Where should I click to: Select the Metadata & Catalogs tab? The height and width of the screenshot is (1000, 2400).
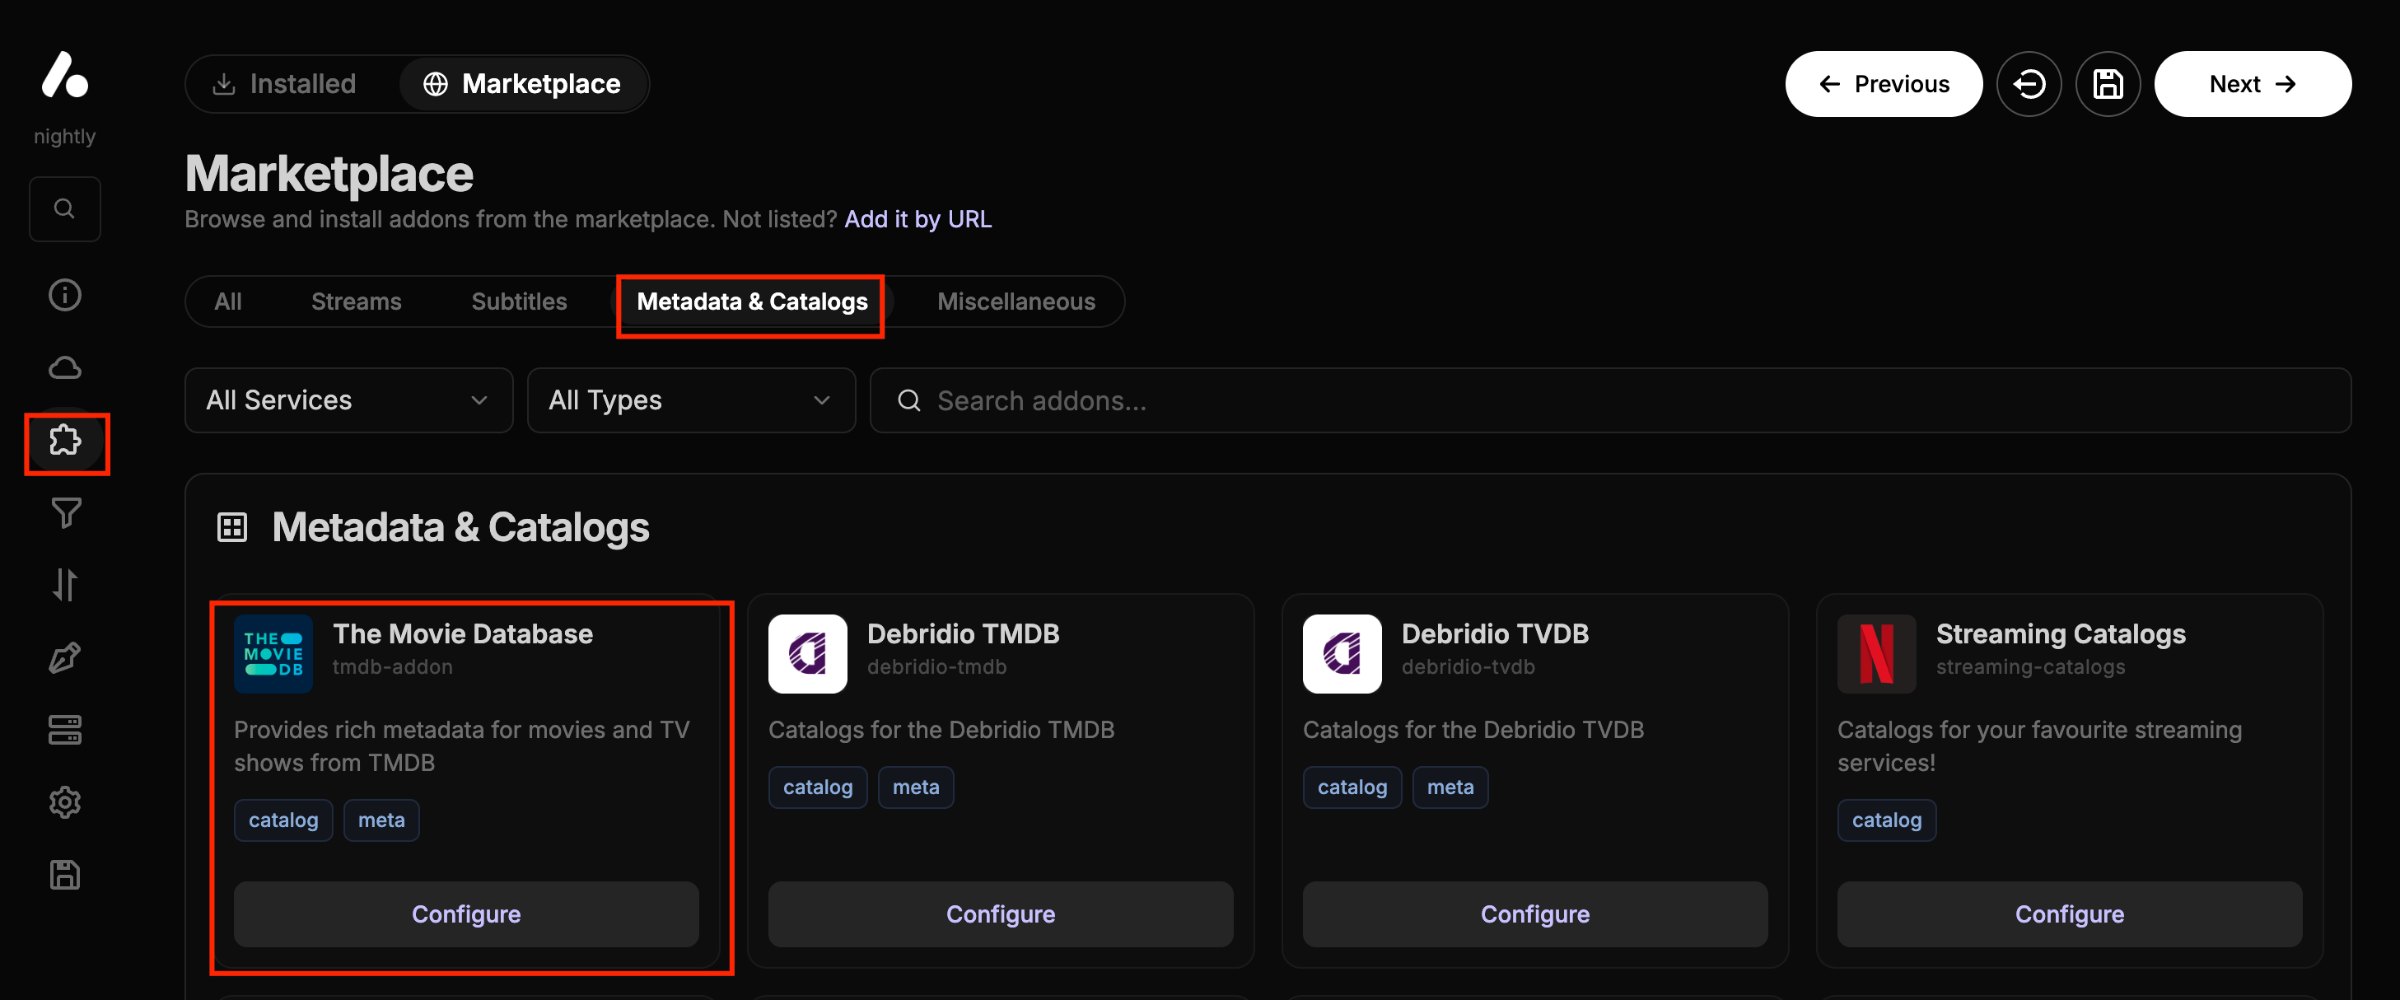point(752,302)
